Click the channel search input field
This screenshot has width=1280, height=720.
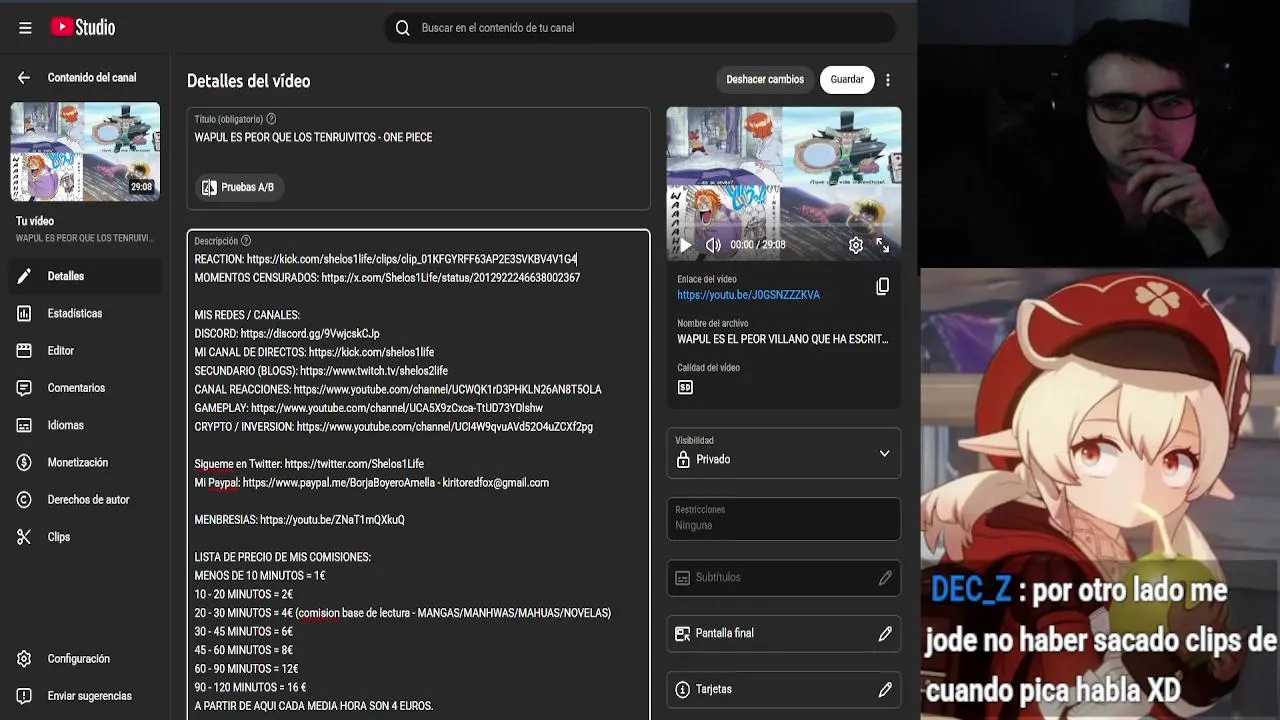coord(640,28)
